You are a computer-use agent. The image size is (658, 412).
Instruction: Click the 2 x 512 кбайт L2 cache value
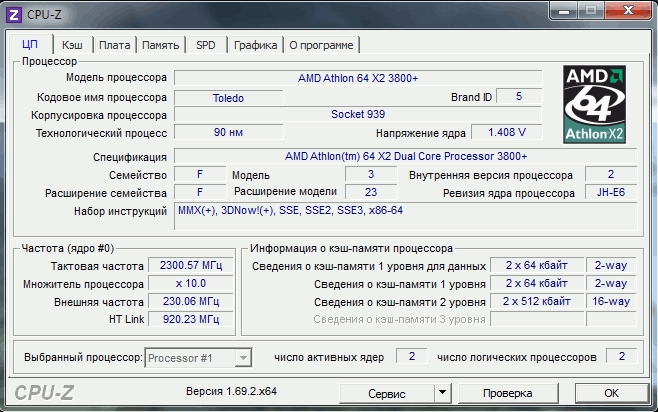537,301
